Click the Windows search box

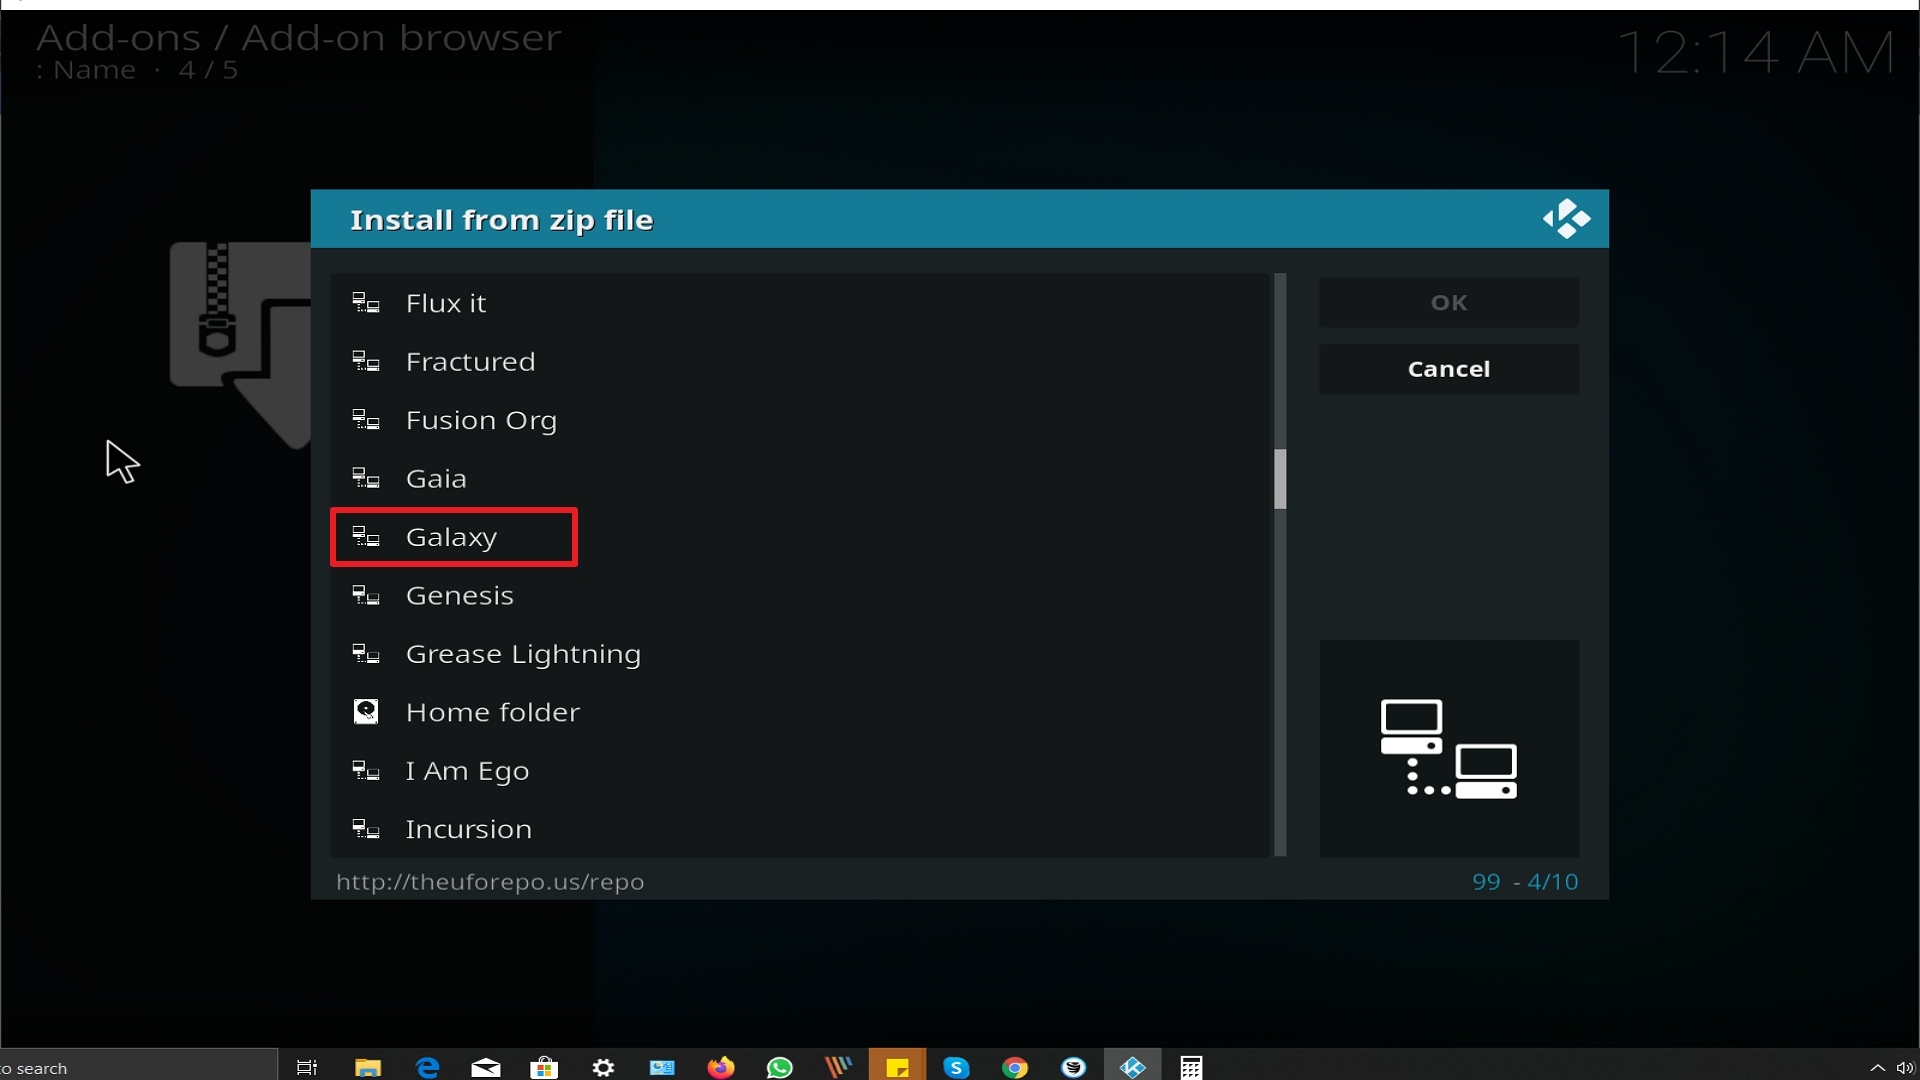pyautogui.click(x=138, y=1067)
